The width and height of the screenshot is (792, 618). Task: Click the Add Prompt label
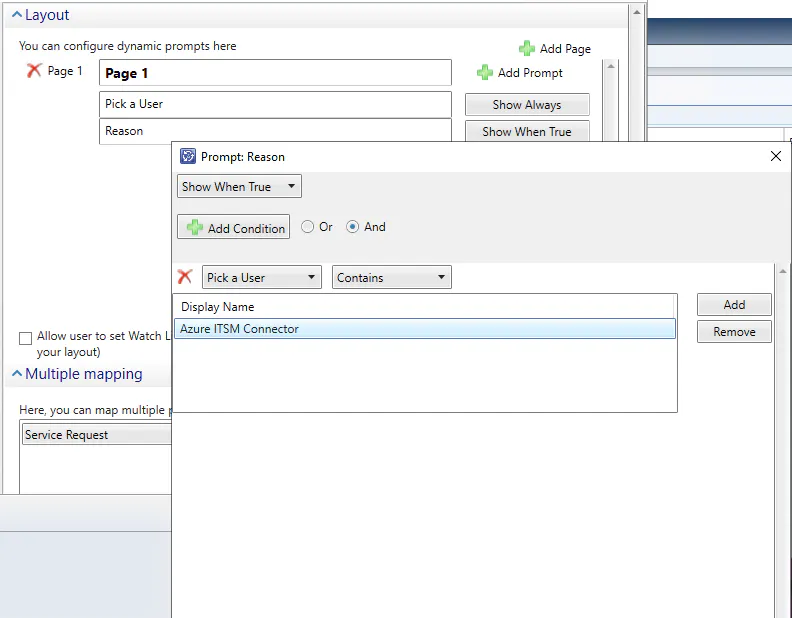click(530, 73)
